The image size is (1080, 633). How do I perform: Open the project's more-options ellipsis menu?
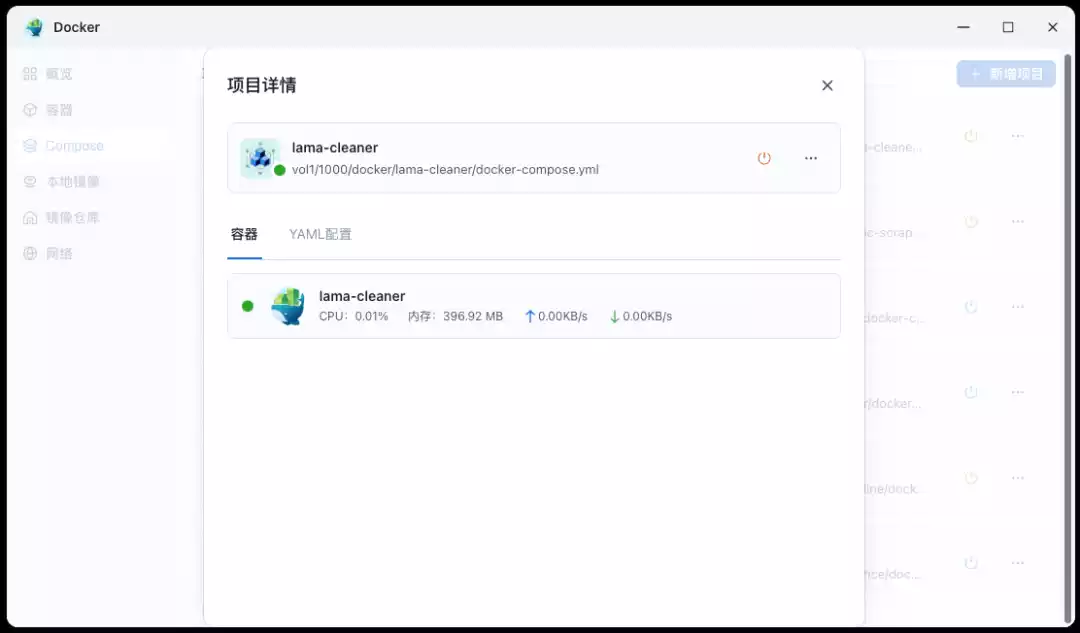pyautogui.click(x=811, y=158)
